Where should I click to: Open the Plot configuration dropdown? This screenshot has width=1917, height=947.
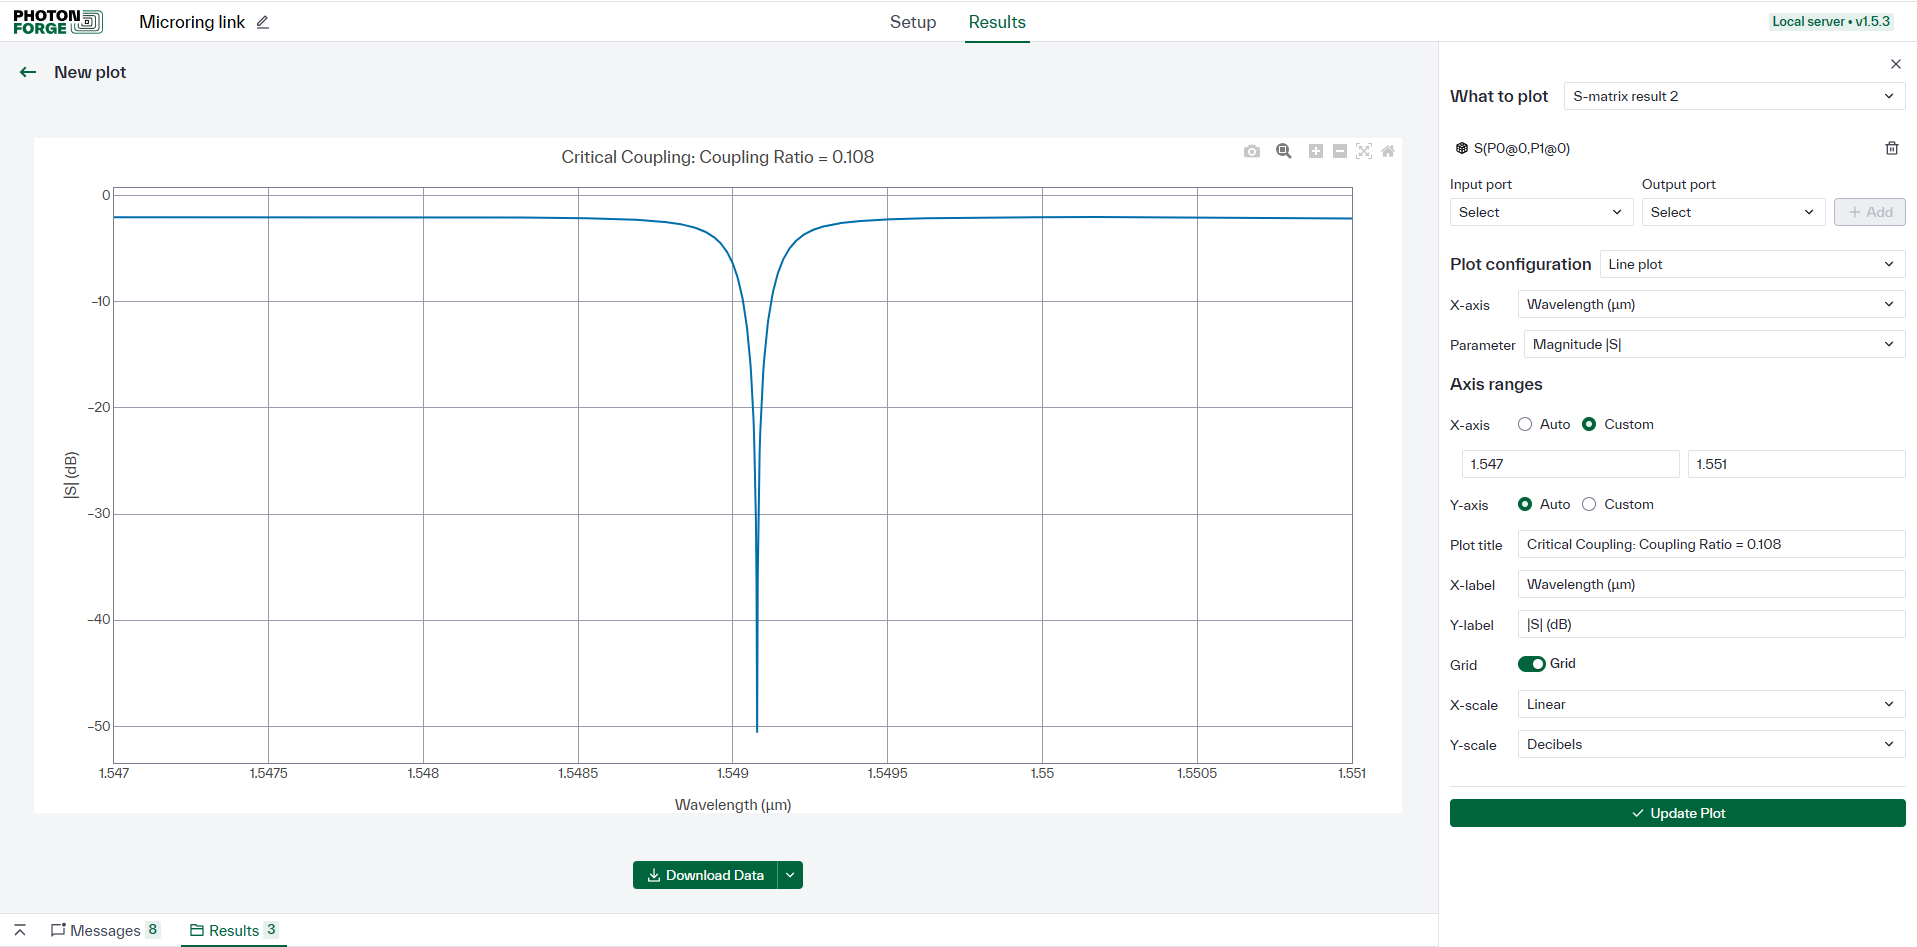coord(1752,264)
